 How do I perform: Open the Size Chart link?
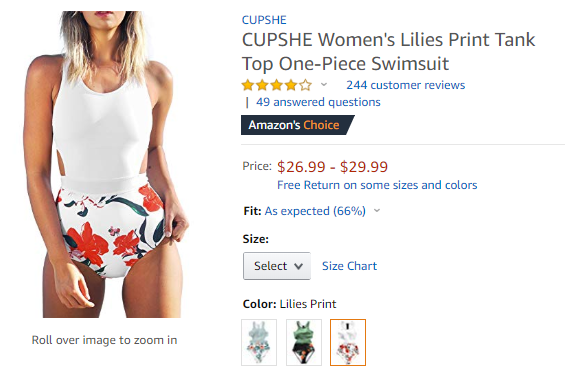349,266
